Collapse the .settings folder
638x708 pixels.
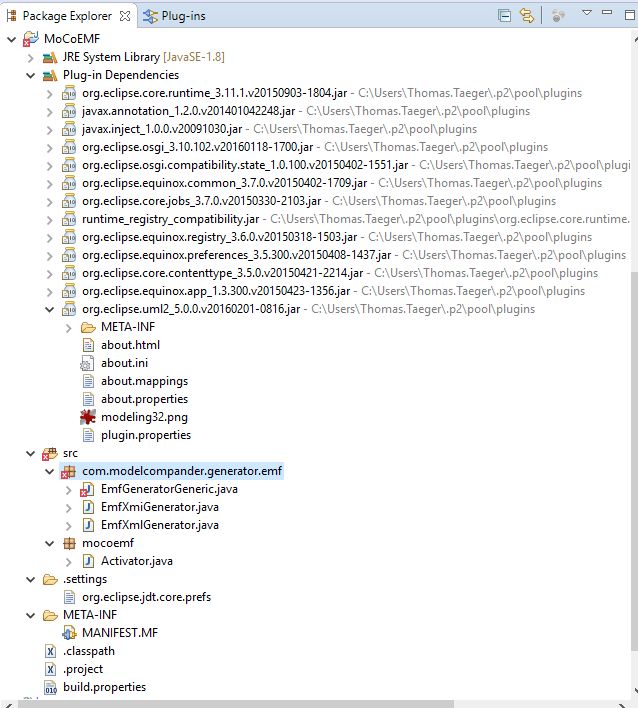point(31,580)
